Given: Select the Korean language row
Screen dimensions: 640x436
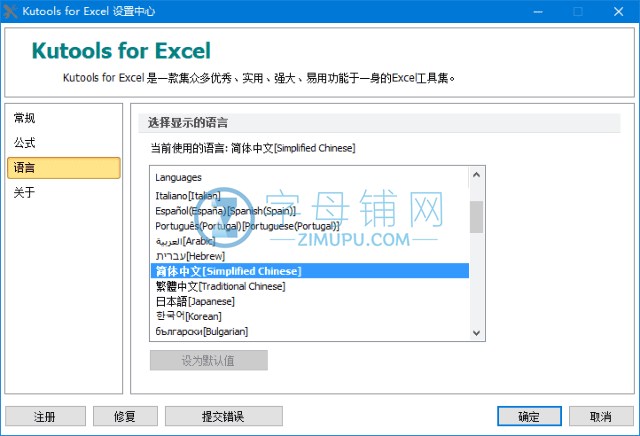Looking at the screenshot, I should (310, 316).
